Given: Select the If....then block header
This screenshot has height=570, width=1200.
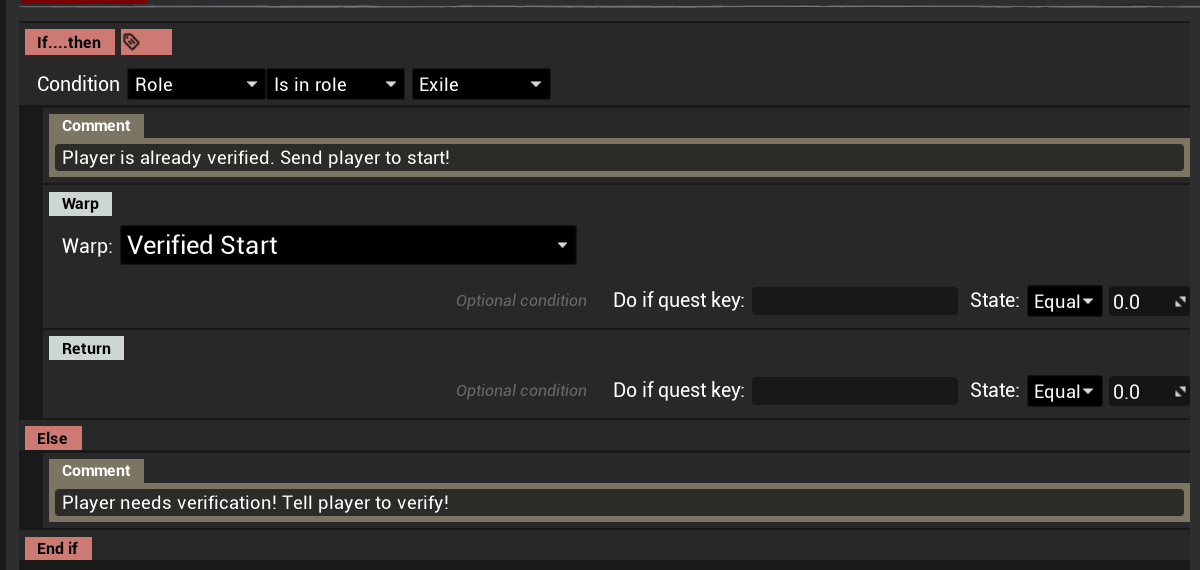Looking at the screenshot, I should point(70,43).
